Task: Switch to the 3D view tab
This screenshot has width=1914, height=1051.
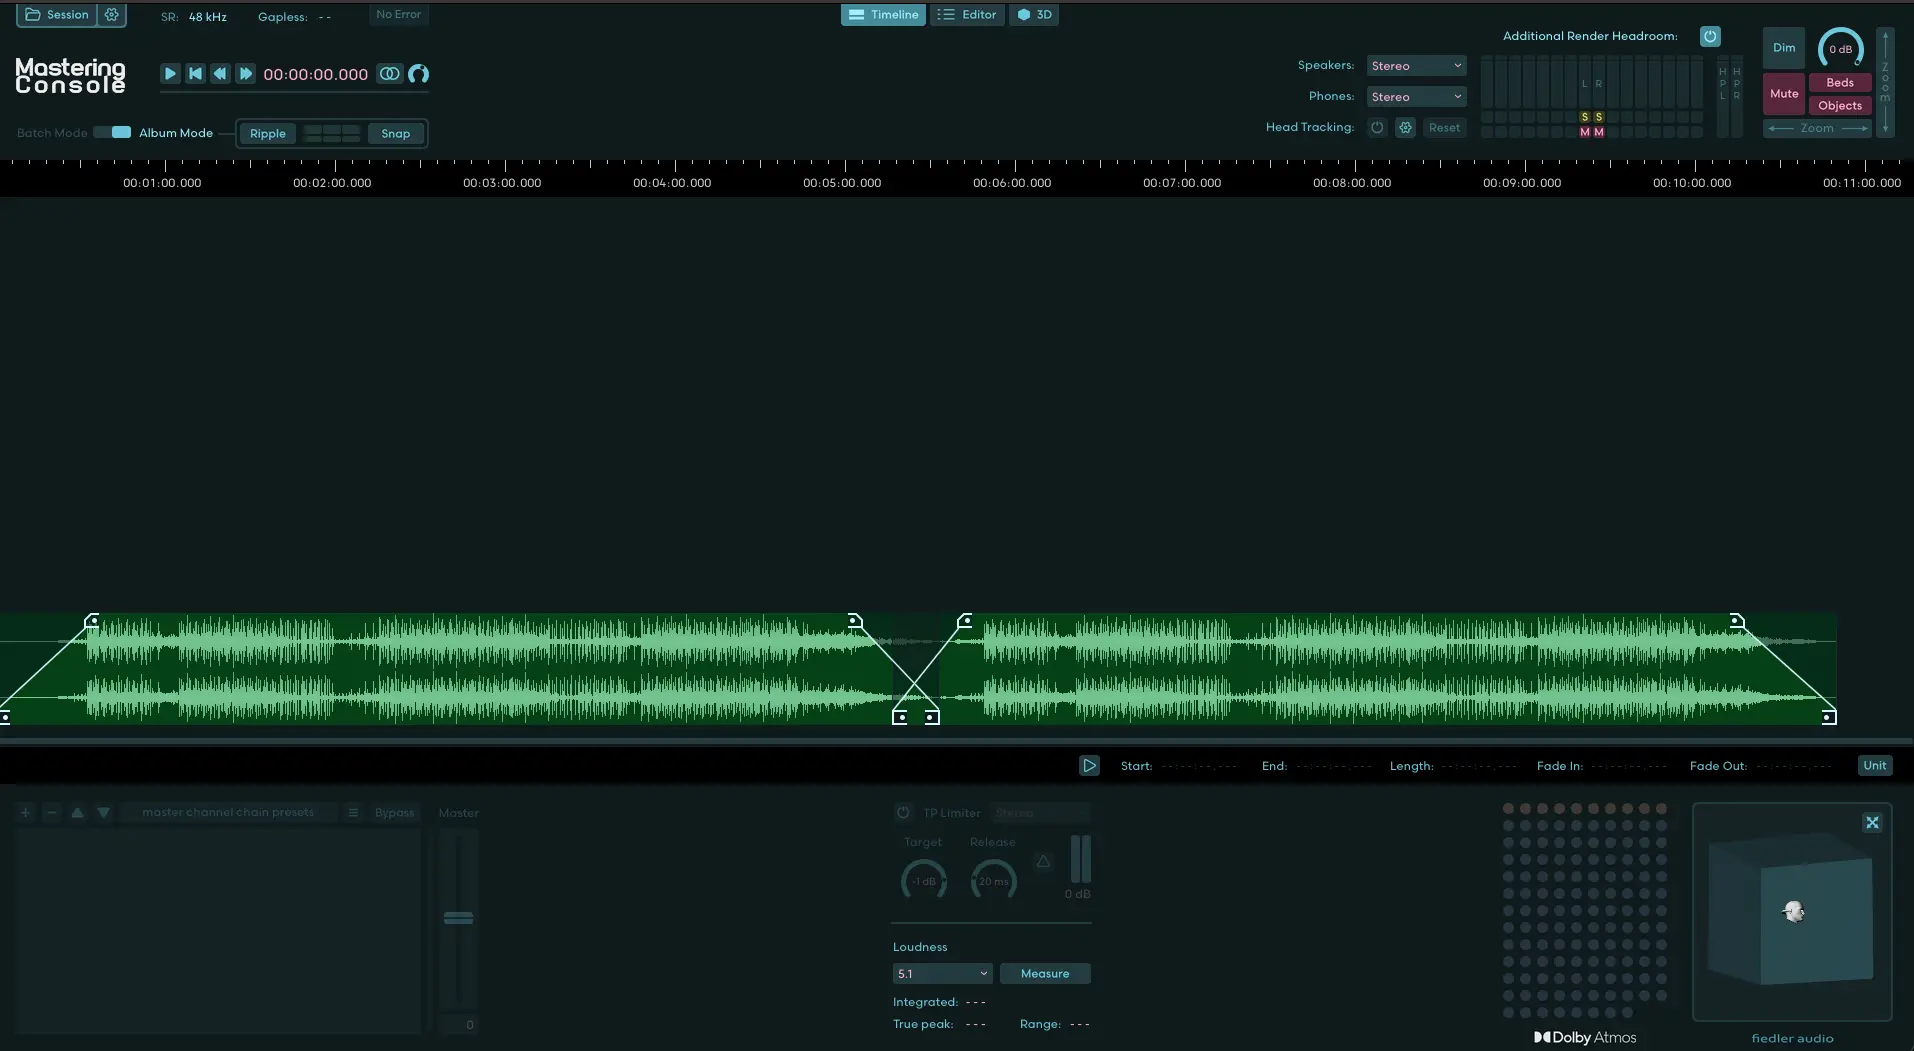Action: (x=1034, y=15)
